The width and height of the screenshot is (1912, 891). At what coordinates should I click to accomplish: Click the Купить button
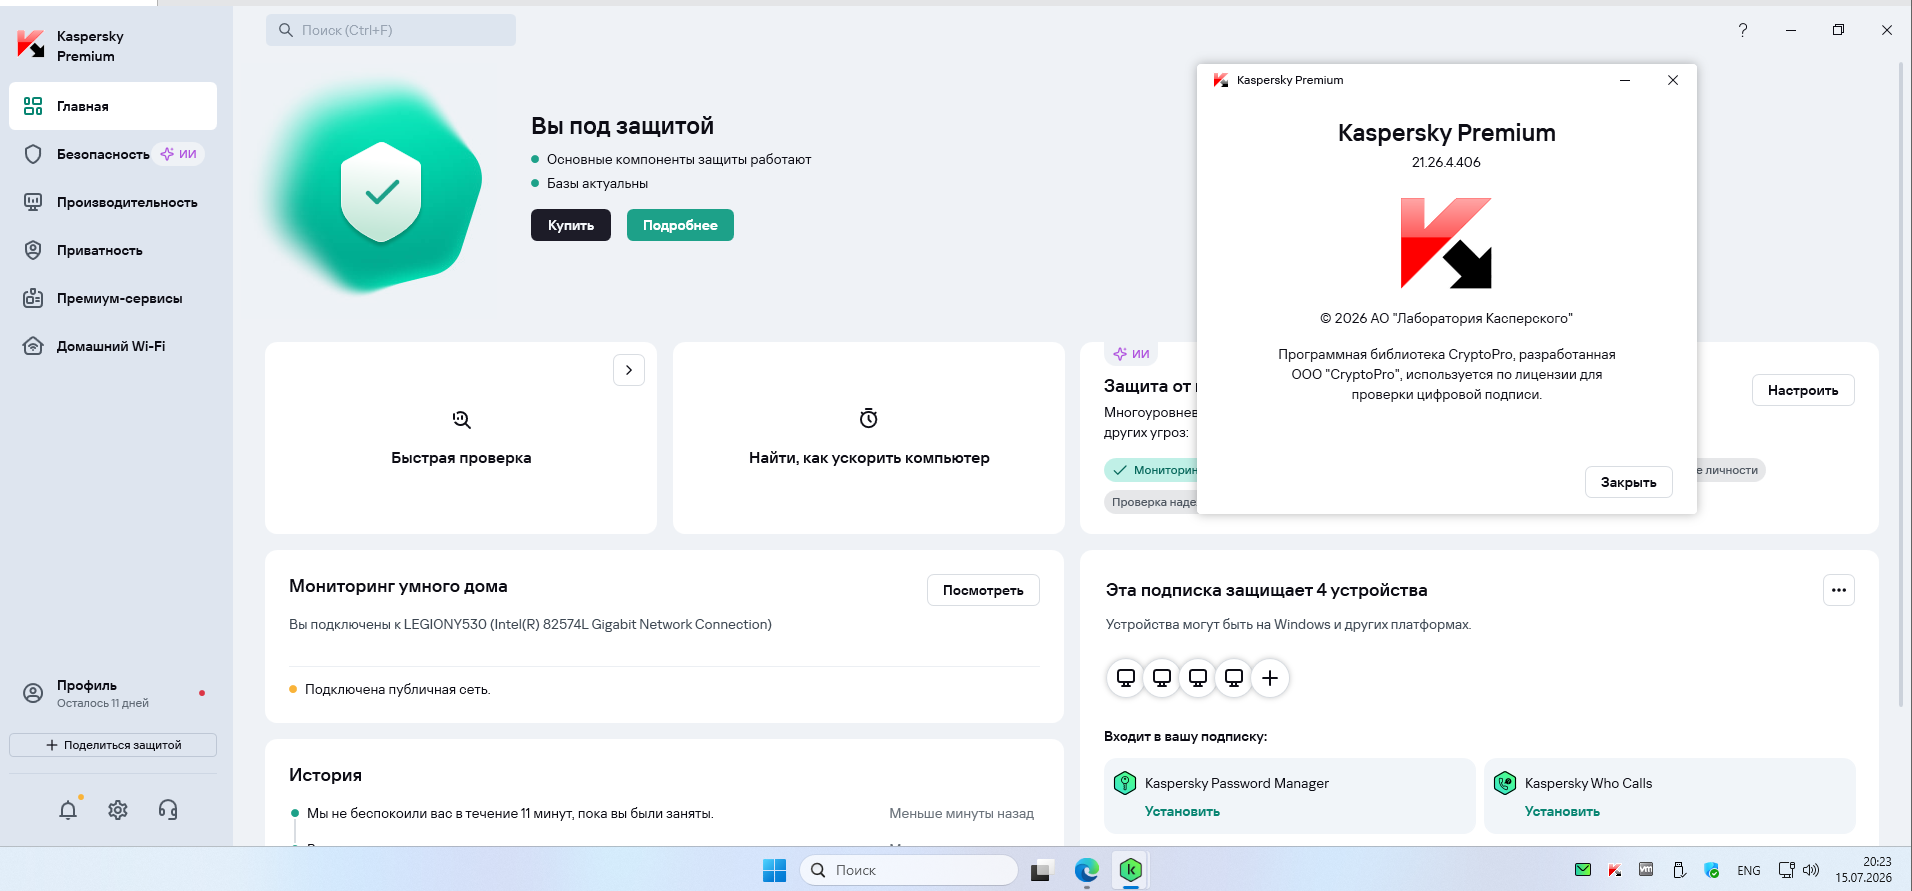point(571,225)
